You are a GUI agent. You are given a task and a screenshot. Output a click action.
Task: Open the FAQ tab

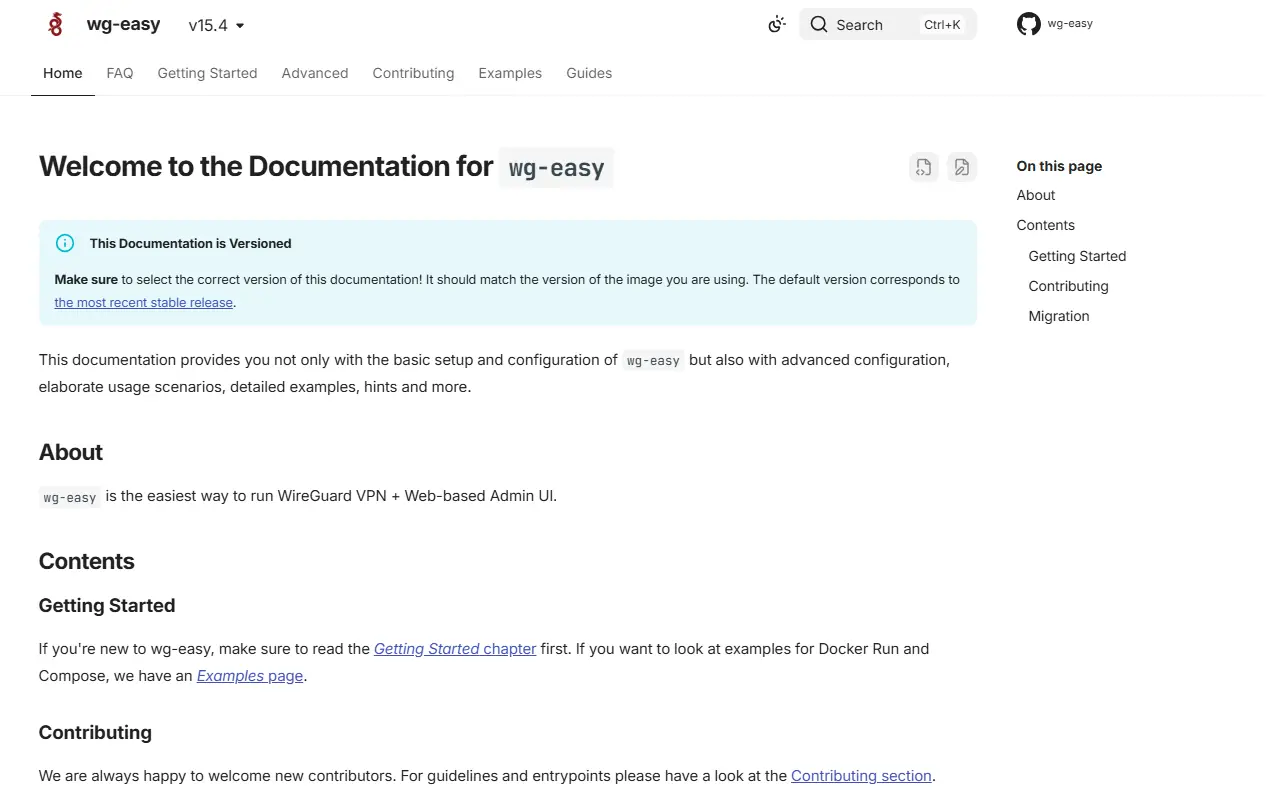coord(120,73)
